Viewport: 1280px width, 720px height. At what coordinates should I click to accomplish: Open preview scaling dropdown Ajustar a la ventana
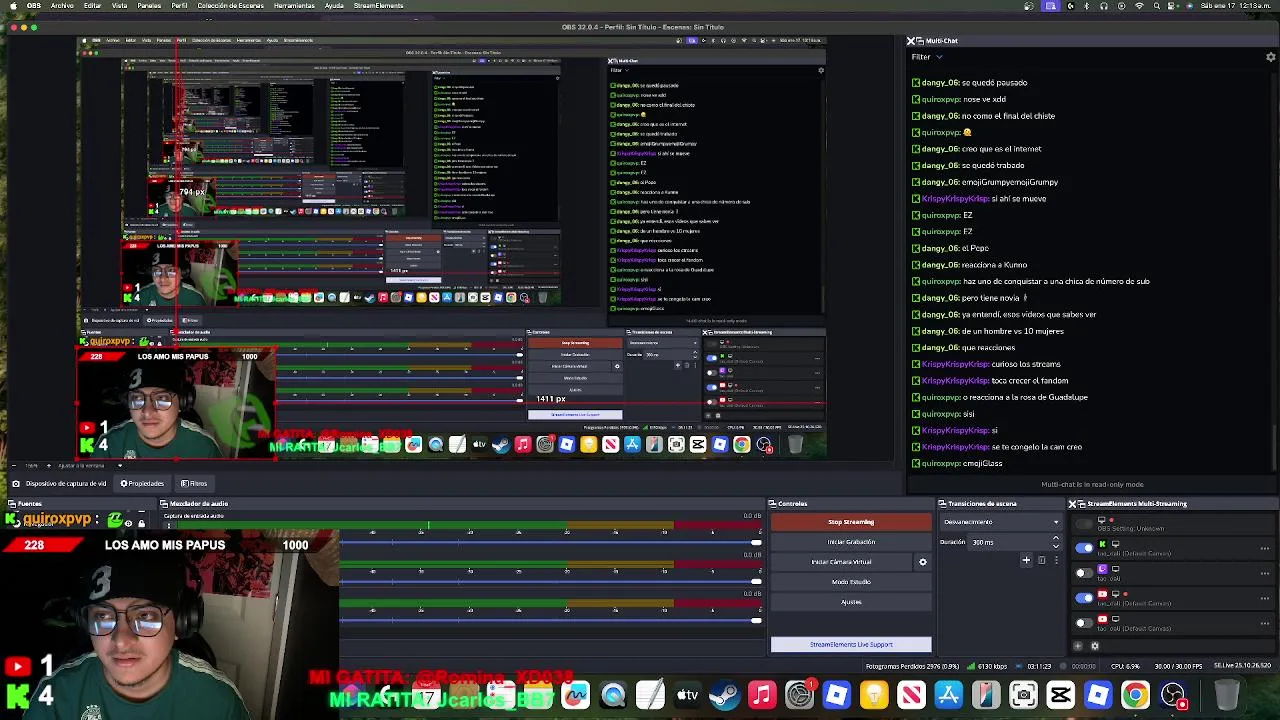point(90,466)
